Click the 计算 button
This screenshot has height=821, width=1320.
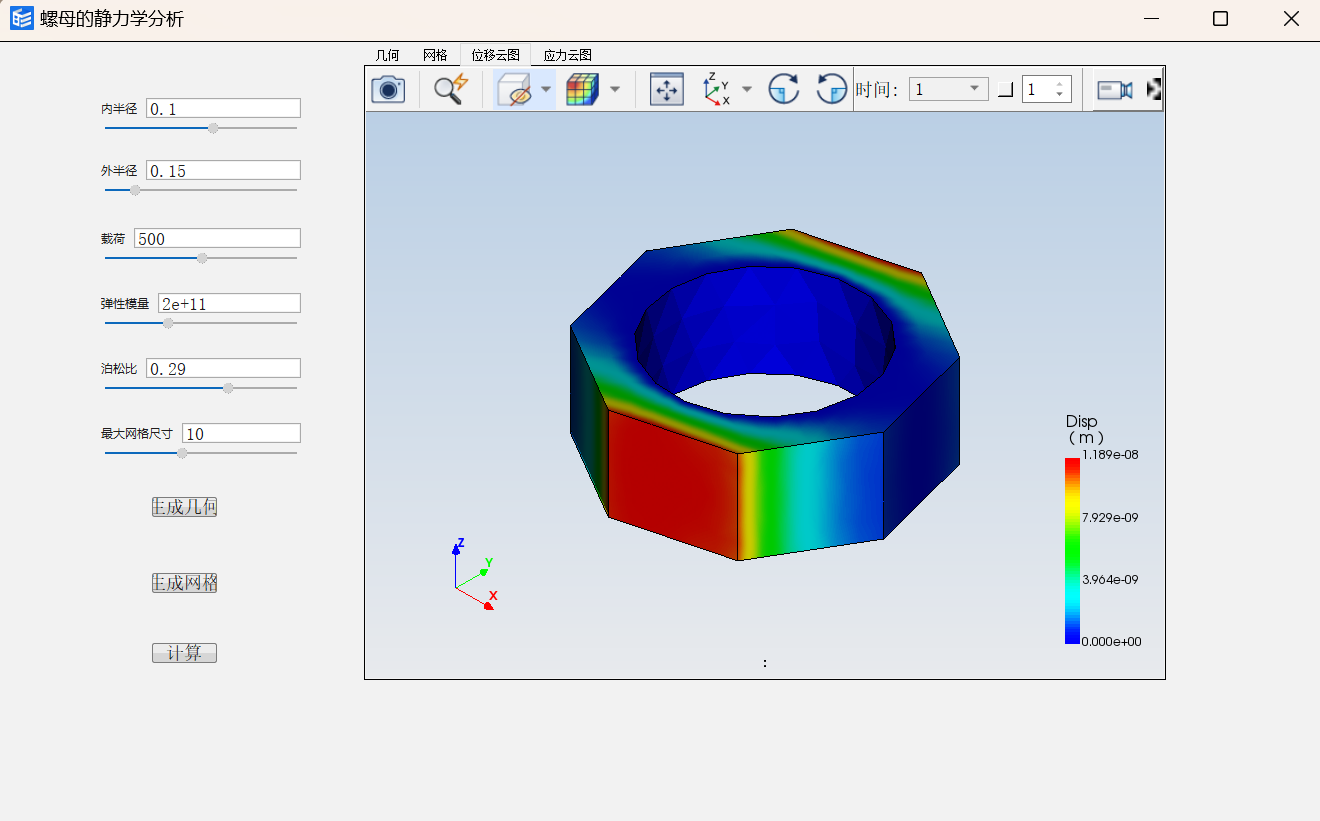pyautogui.click(x=184, y=653)
